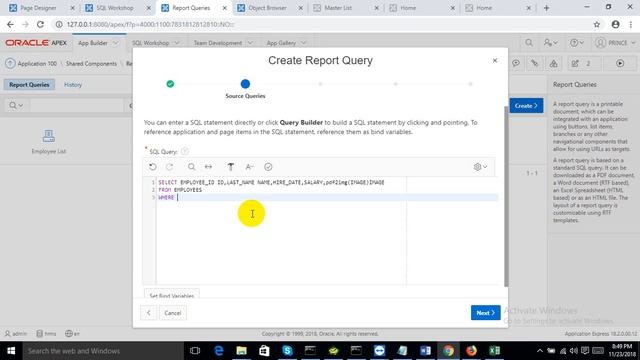Select the Report Queries tab
This screenshot has width=640, height=360.
[29, 84]
